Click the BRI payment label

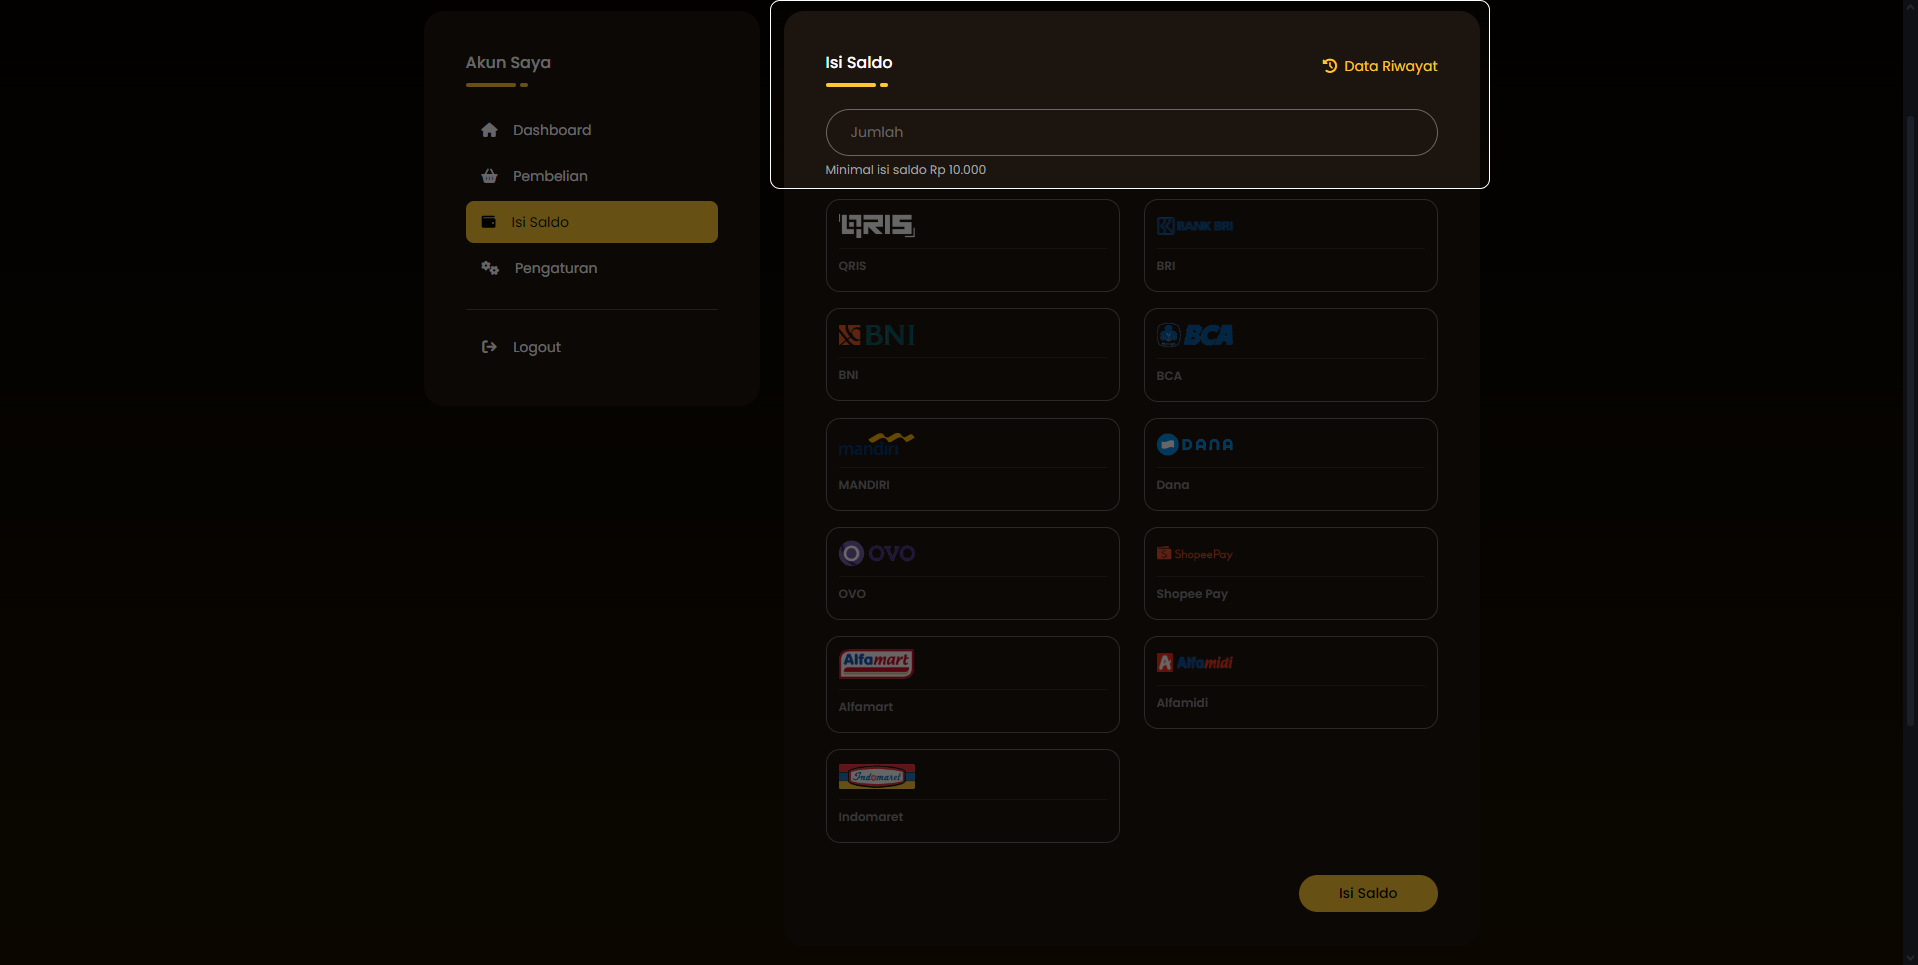coord(1166,266)
